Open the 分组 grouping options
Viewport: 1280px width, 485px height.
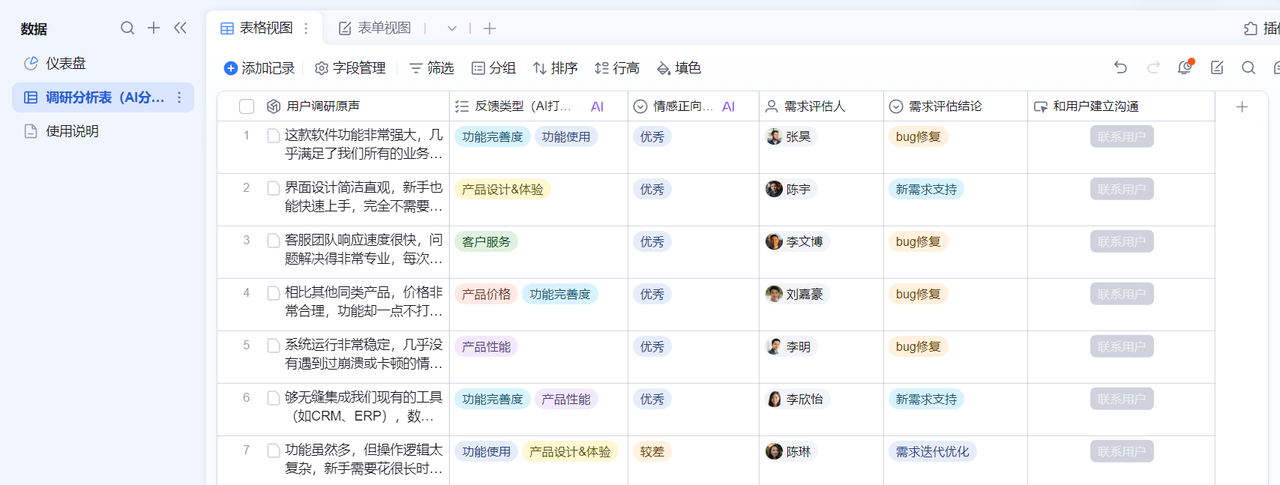493,68
